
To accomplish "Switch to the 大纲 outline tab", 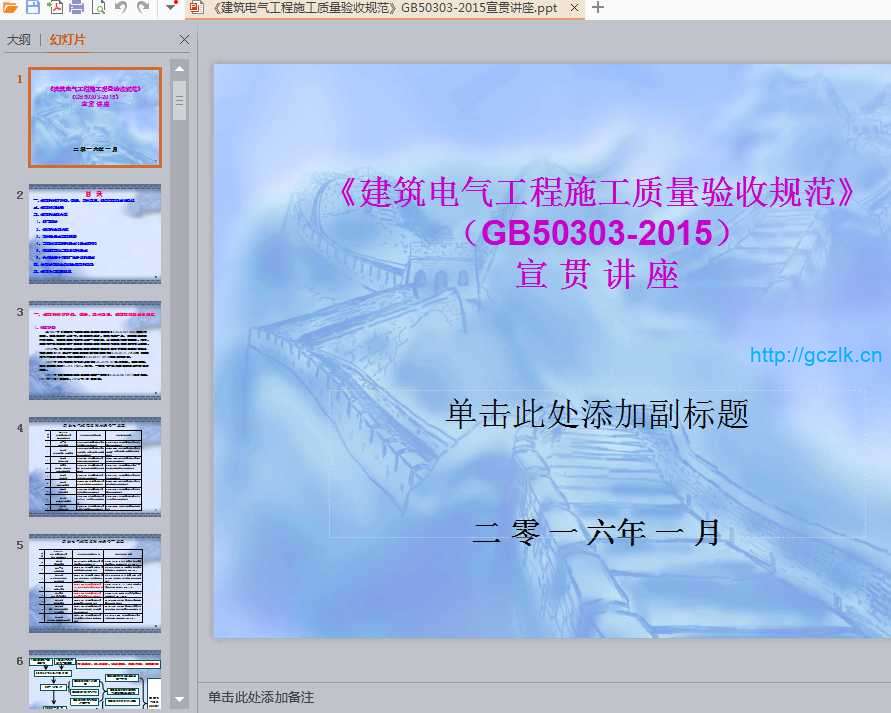I will (18, 40).
